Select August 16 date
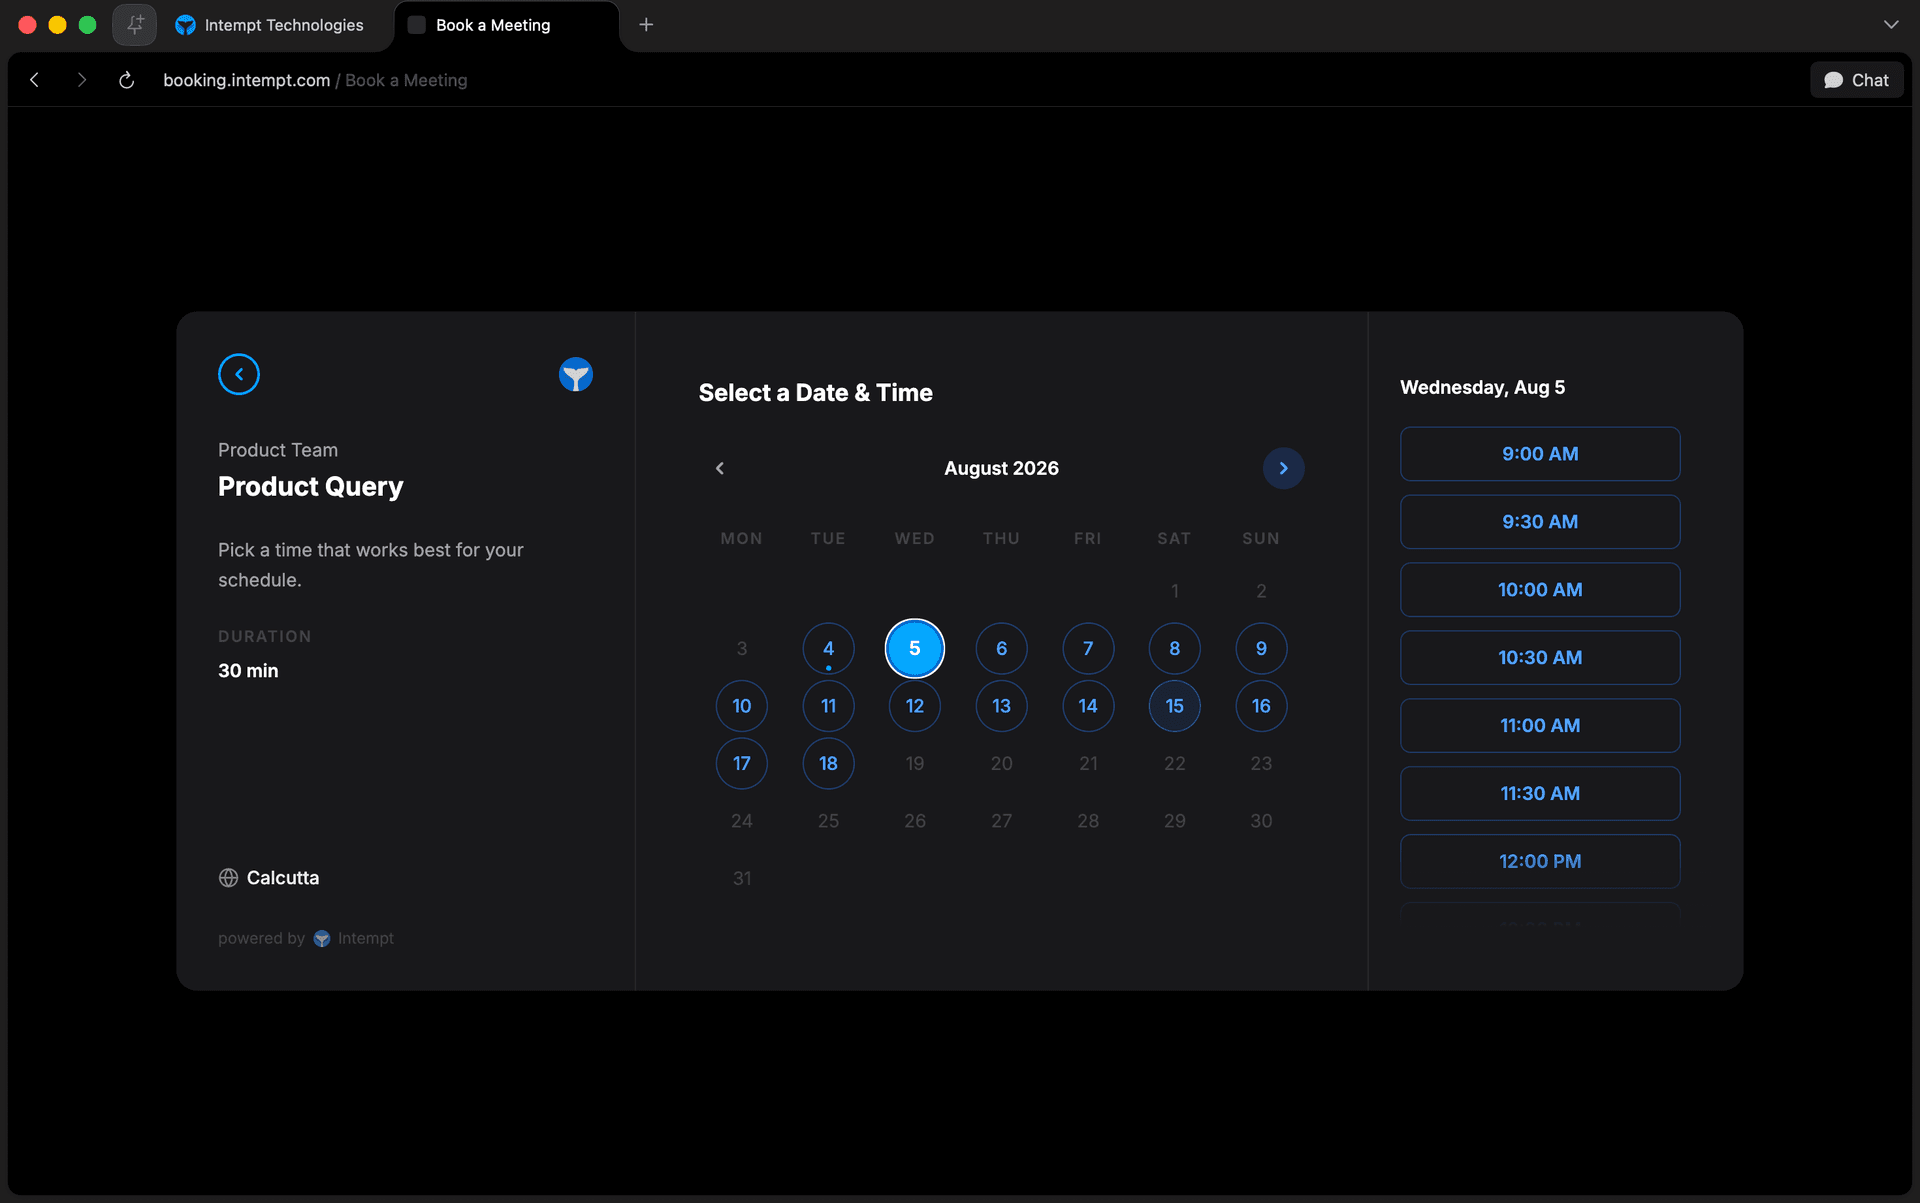The width and height of the screenshot is (1920, 1203). (x=1261, y=706)
